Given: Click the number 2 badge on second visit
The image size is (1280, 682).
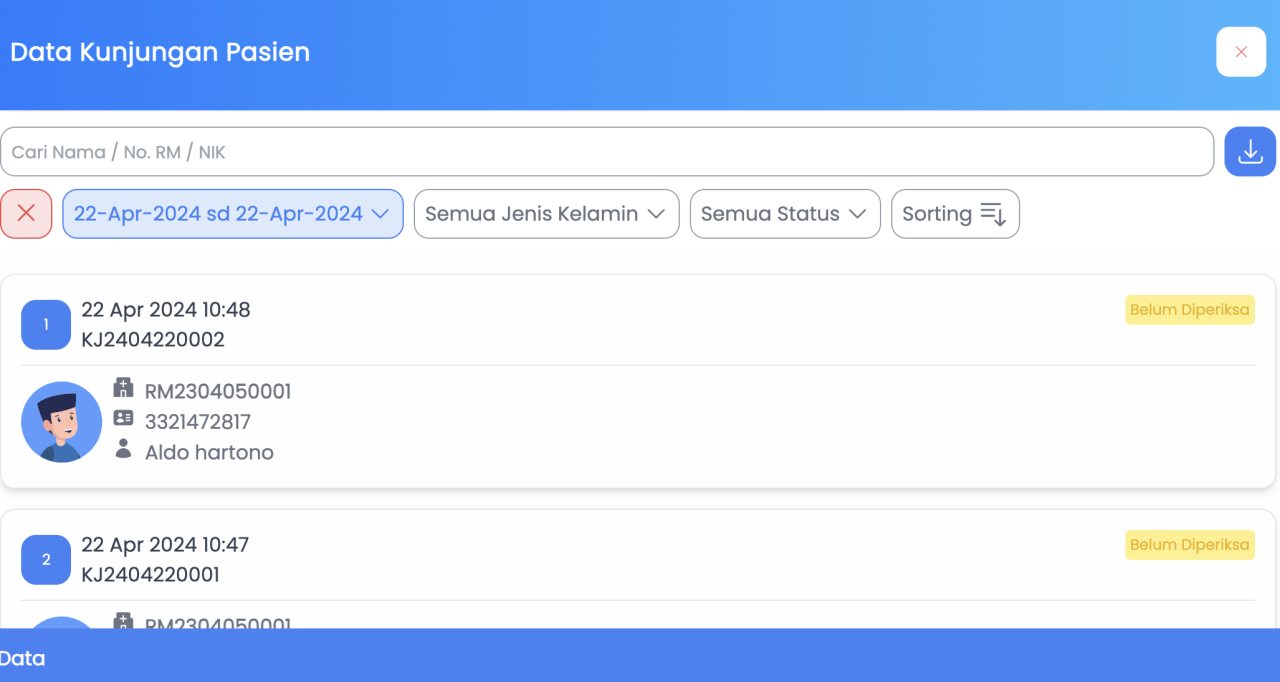Looking at the screenshot, I should pos(46,560).
